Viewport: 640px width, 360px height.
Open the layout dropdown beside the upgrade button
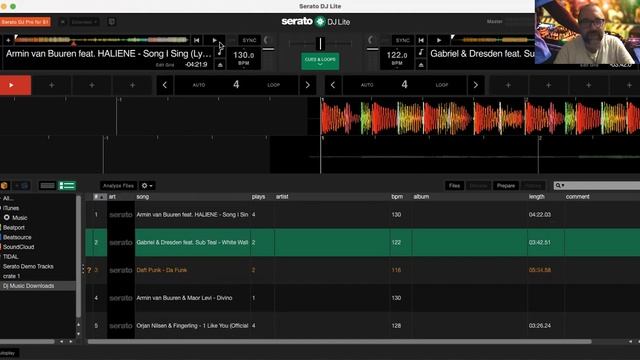coord(84,22)
